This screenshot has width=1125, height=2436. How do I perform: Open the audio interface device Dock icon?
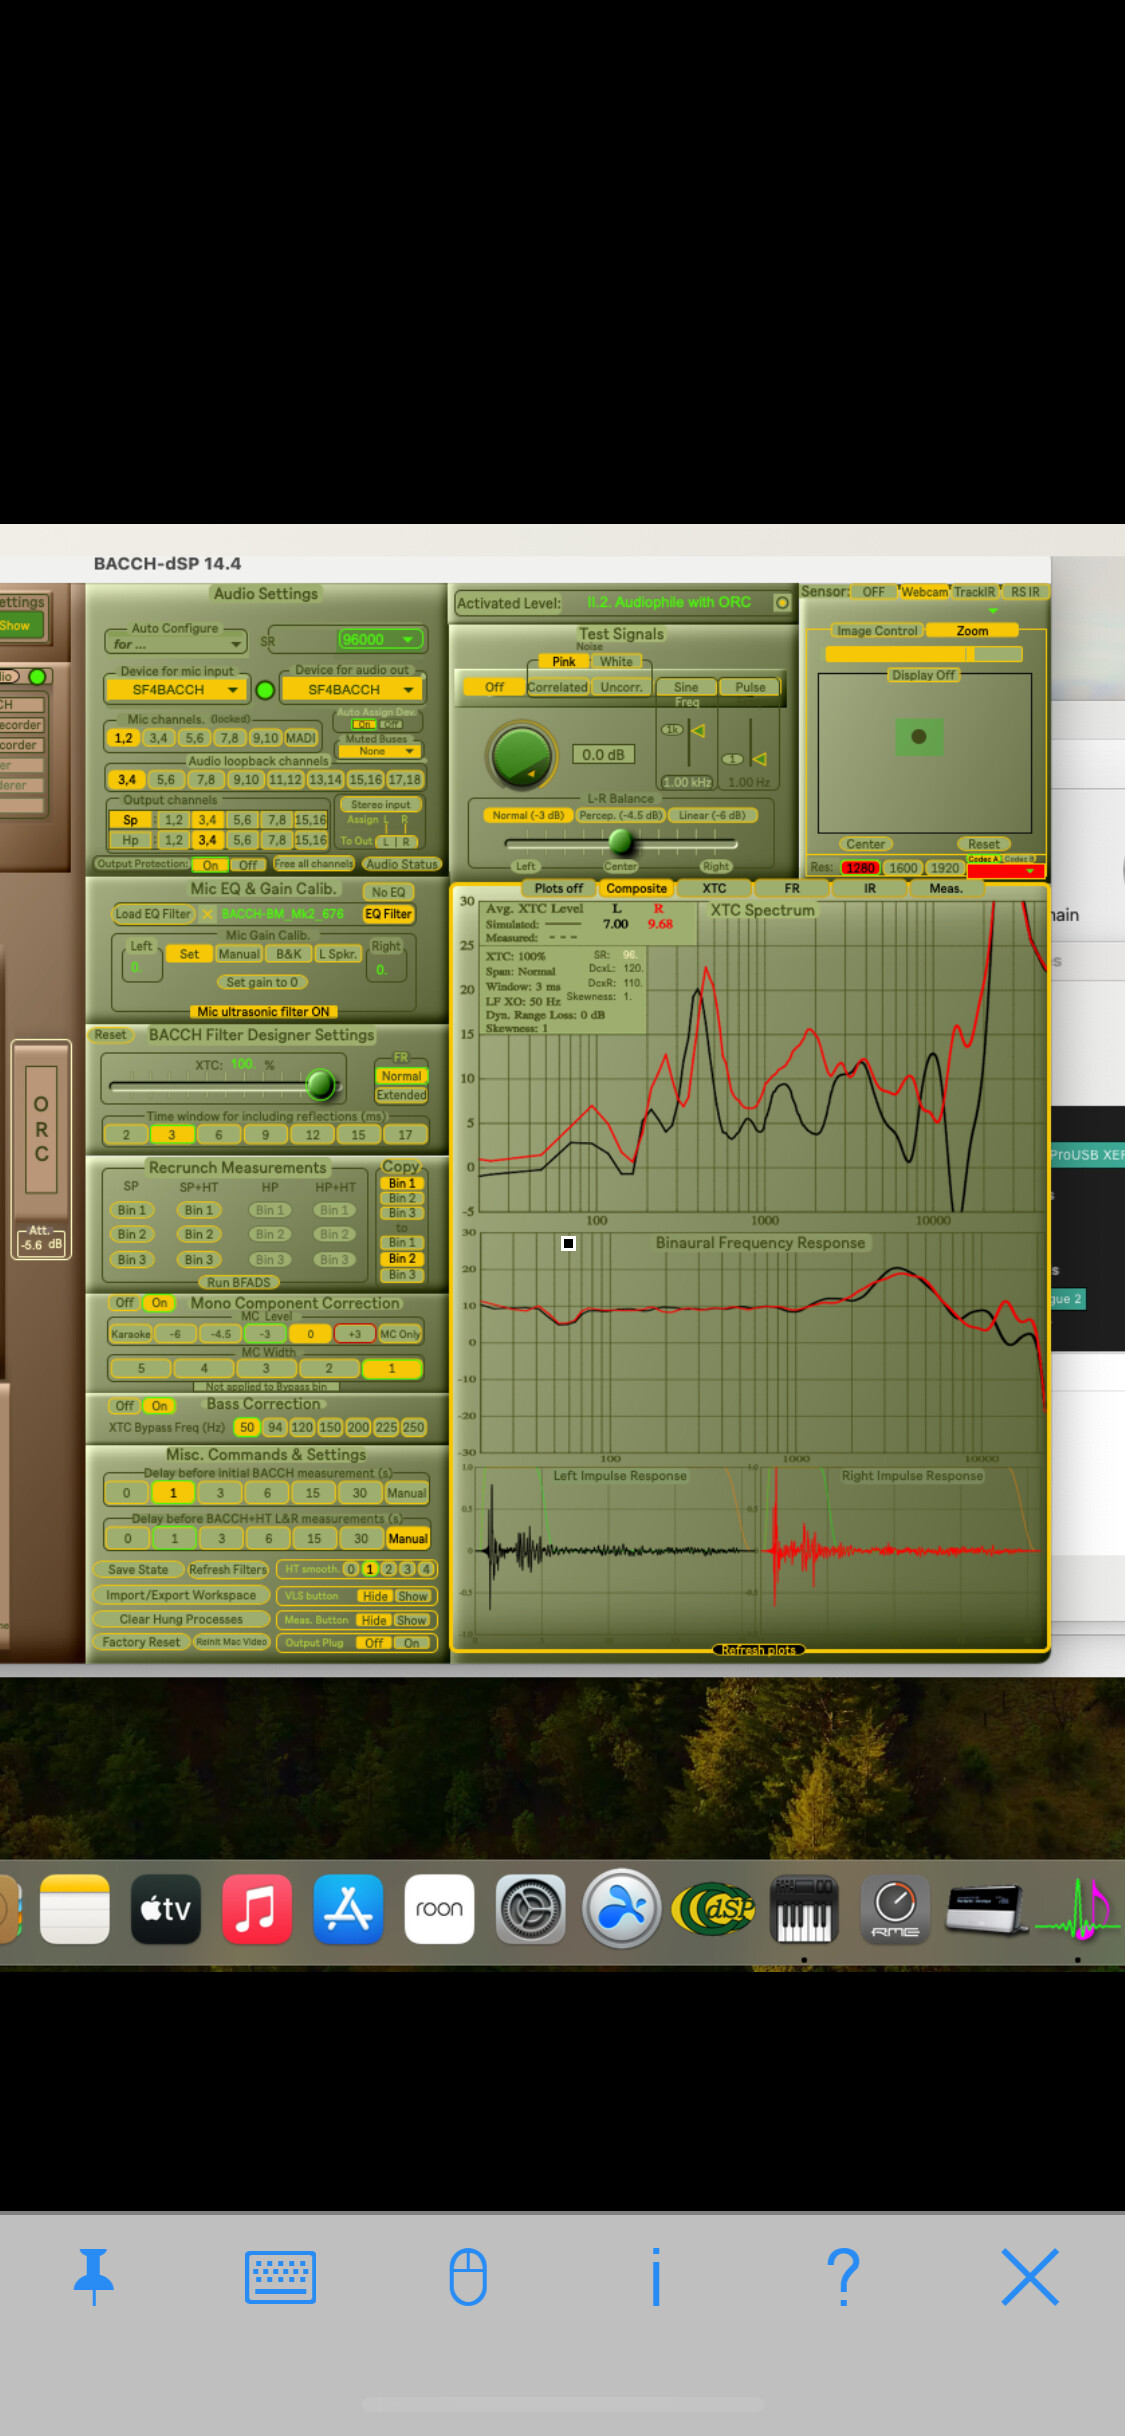coord(987,1909)
